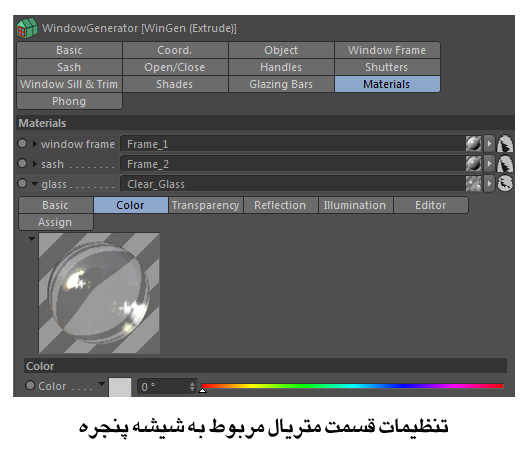
Task: Switch to the Basic object tab
Action: [69, 50]
